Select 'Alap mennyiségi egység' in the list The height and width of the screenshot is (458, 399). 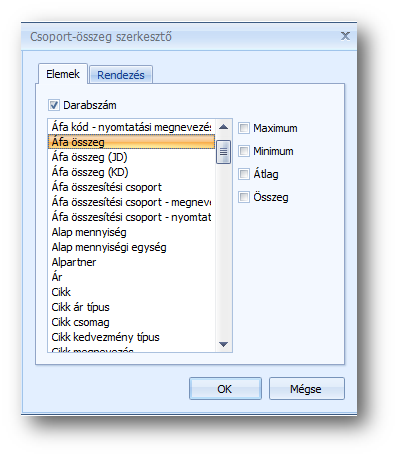(x=131, y=247)
